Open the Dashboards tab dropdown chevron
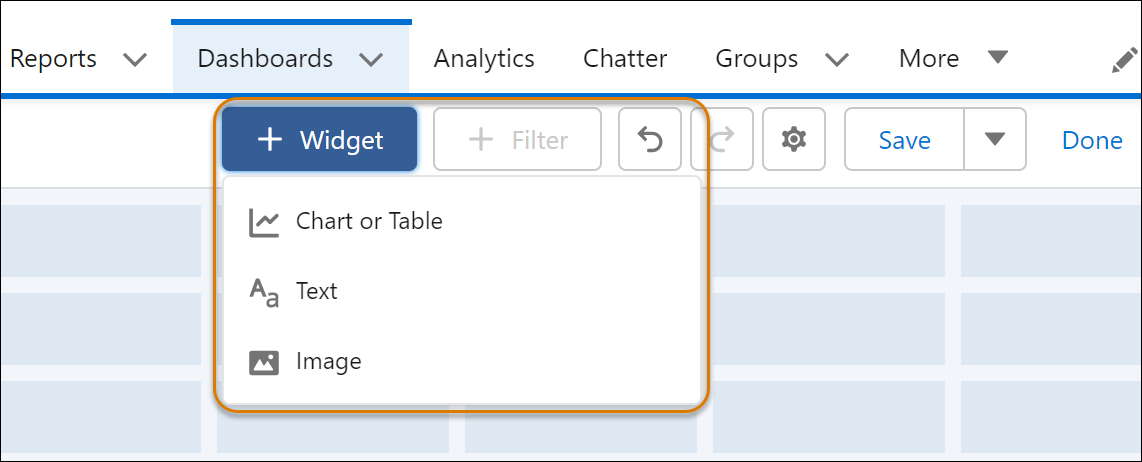 (371, 60)
